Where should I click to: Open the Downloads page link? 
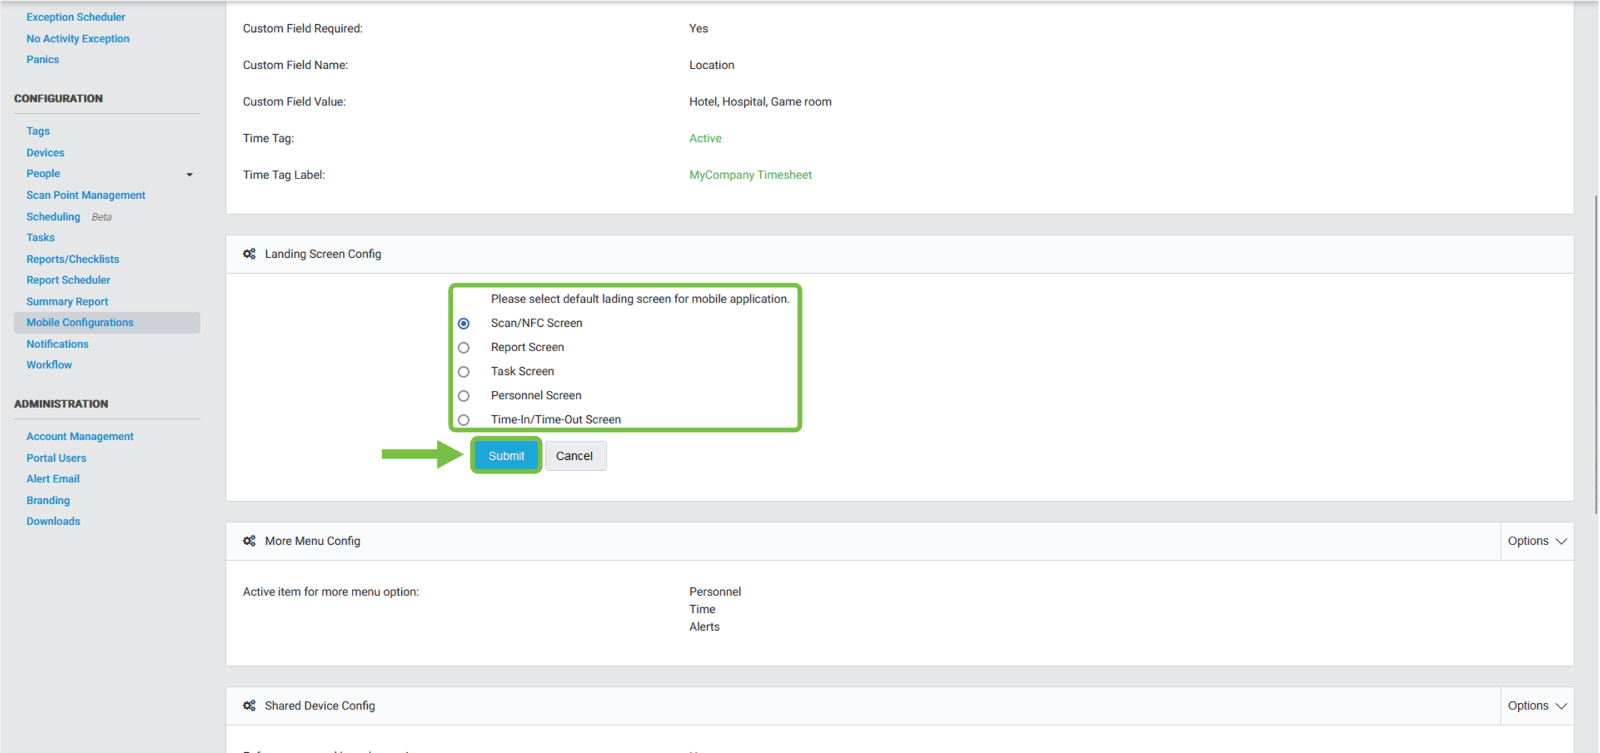53,521
